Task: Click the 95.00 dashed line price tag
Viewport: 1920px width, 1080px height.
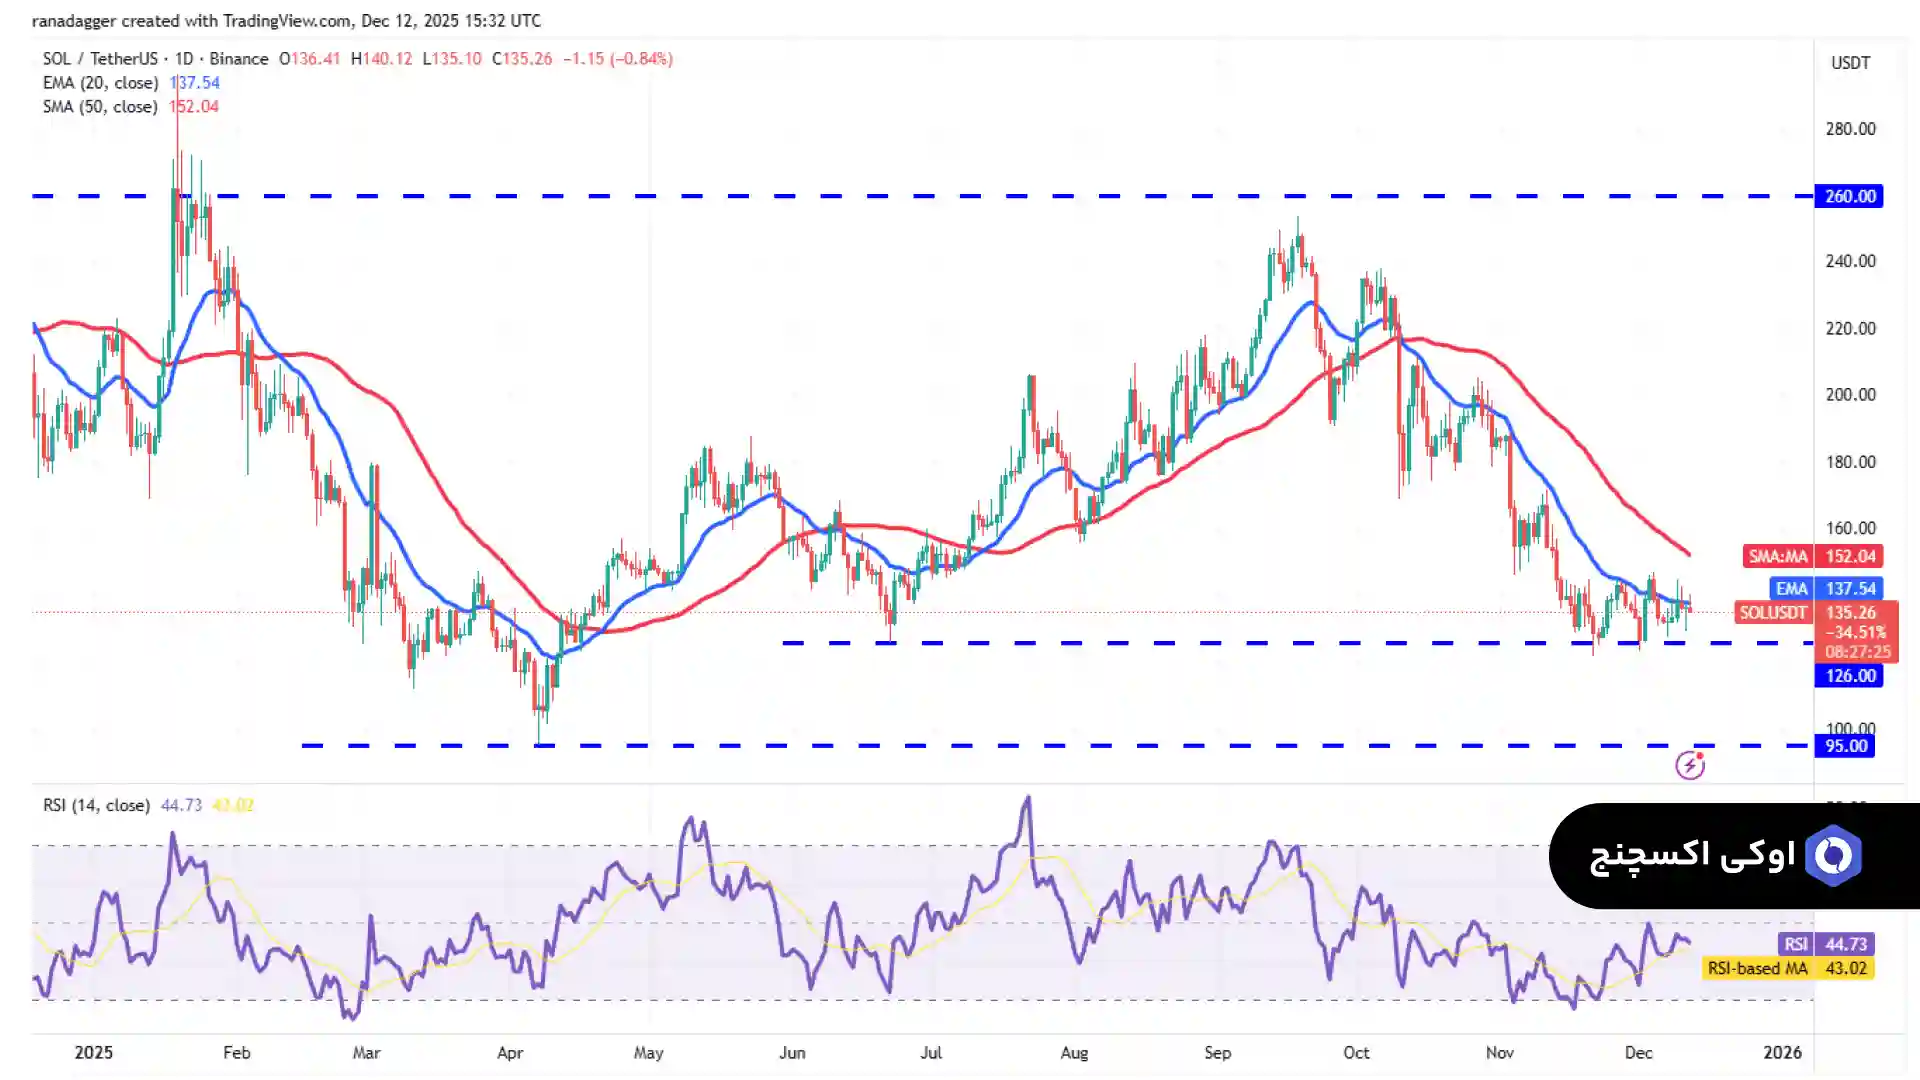Action: [x=1845, y=746]
